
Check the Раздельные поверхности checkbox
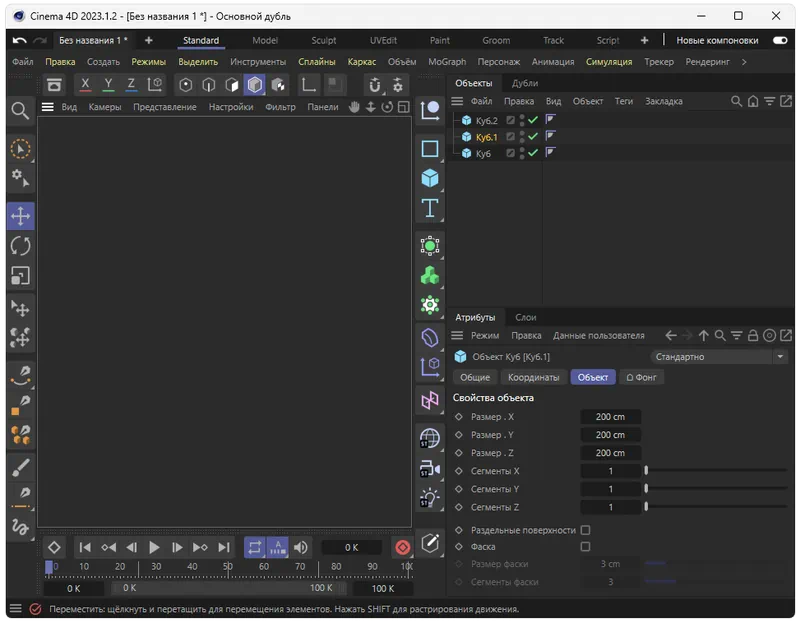[585, 530]
